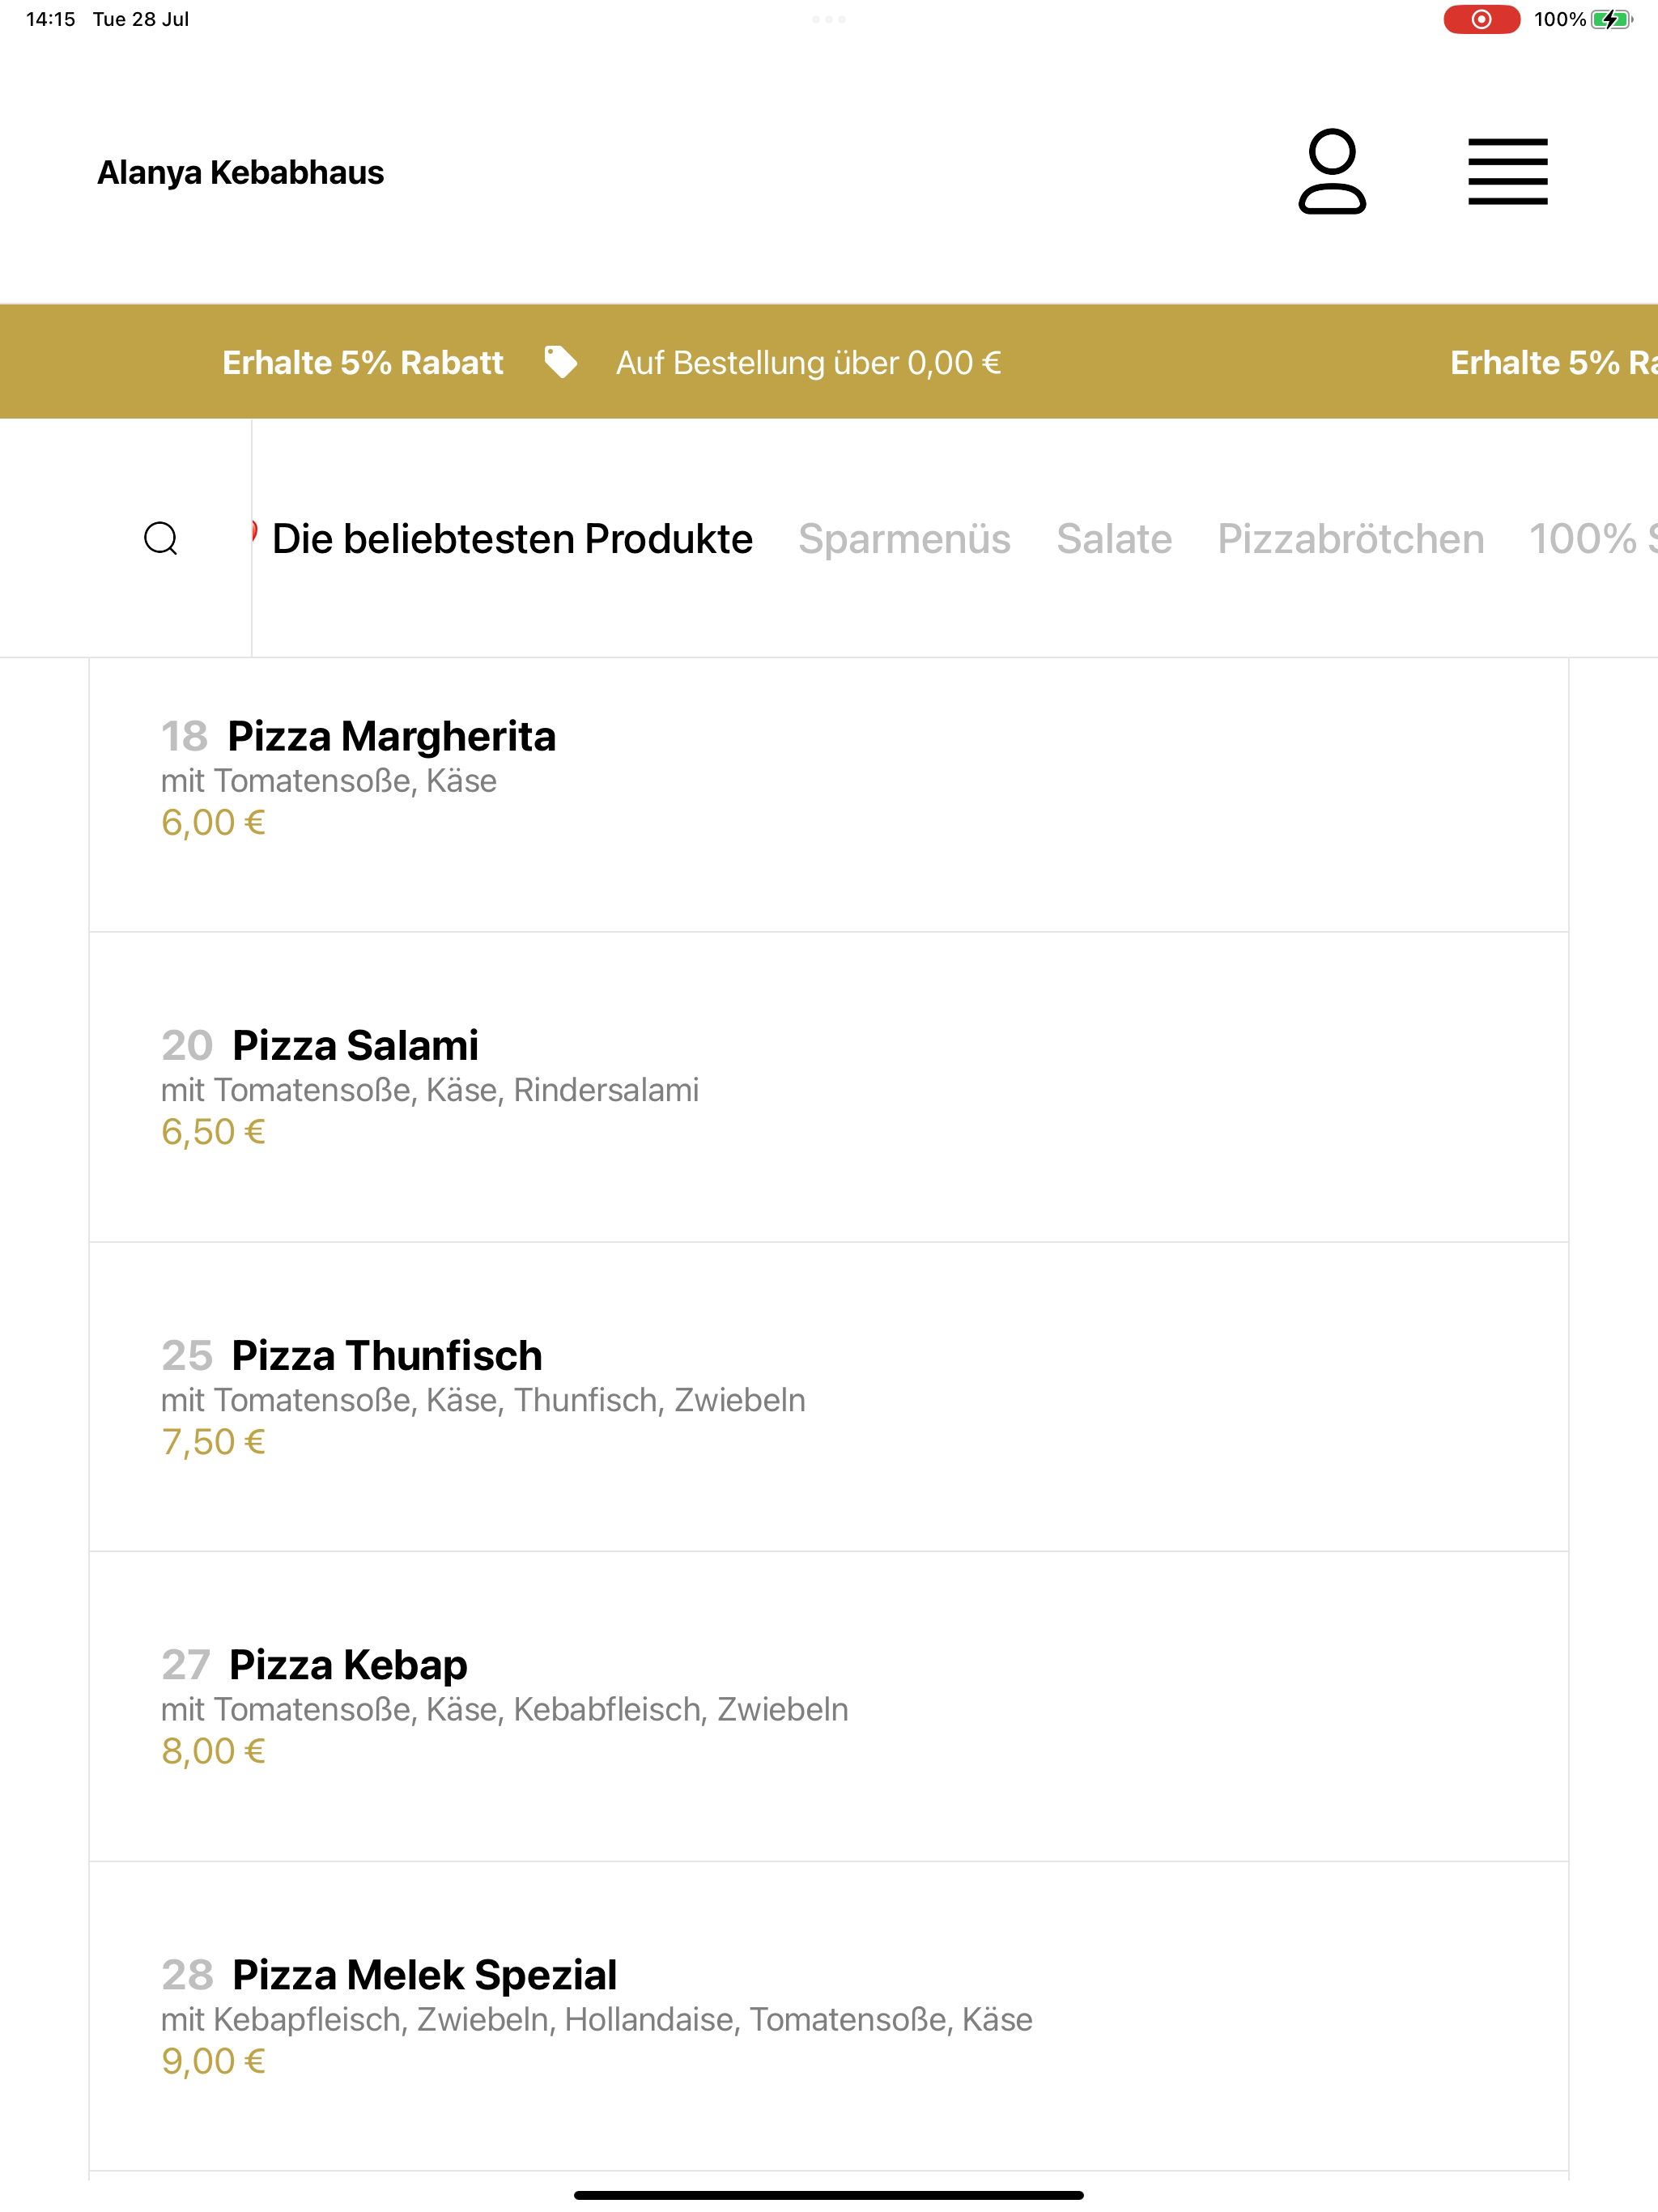
Task: Open the hamburger menu
Action: (x=1508, y=172)
